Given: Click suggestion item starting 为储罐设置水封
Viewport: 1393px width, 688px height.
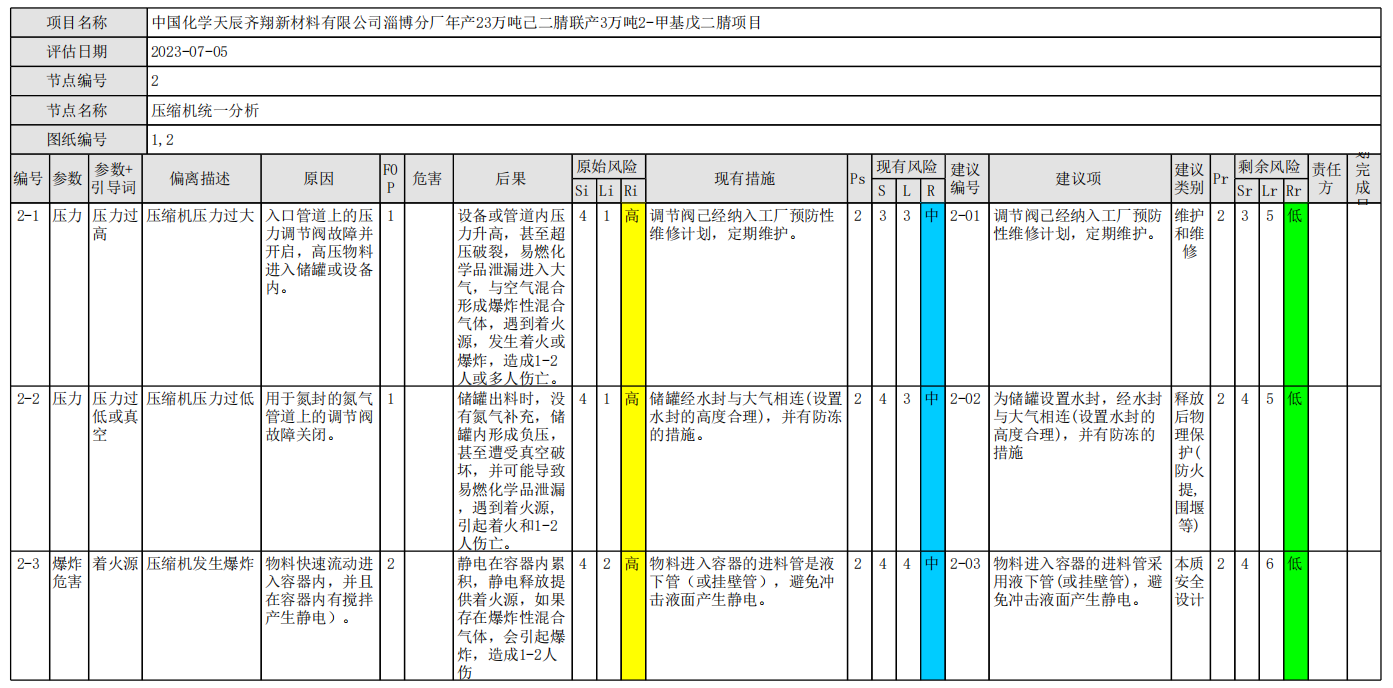Looking at the screenshot, I should (1079, 466).
